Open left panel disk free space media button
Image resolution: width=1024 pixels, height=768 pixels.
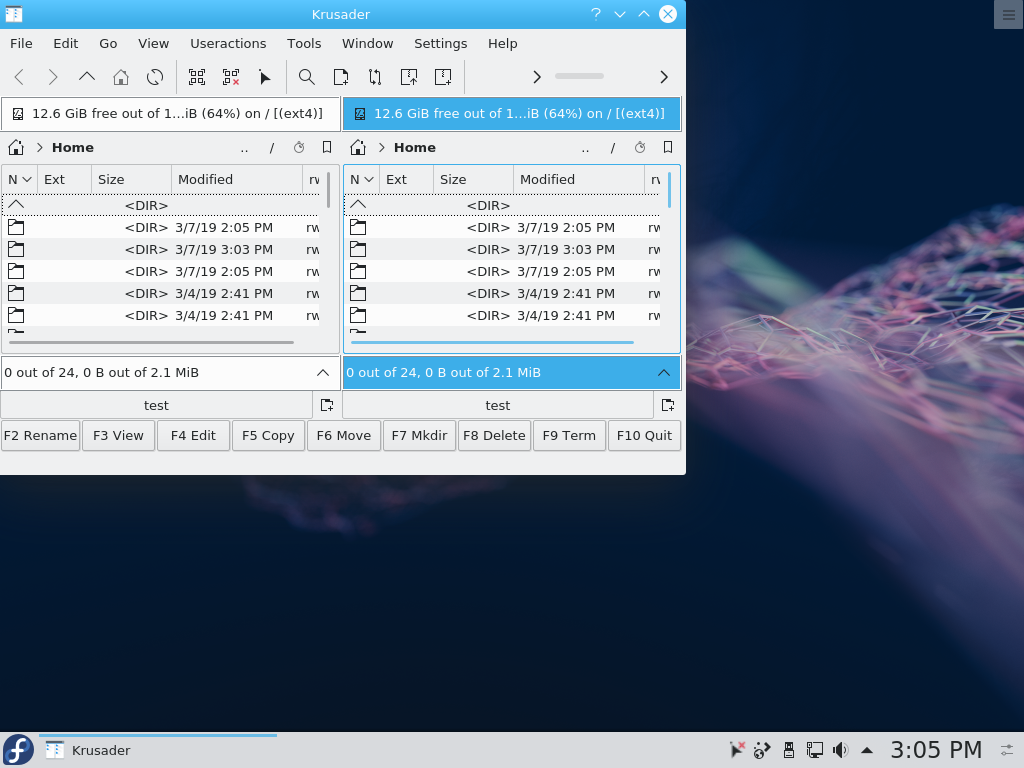pyautogui.click(x=170, y=114)
